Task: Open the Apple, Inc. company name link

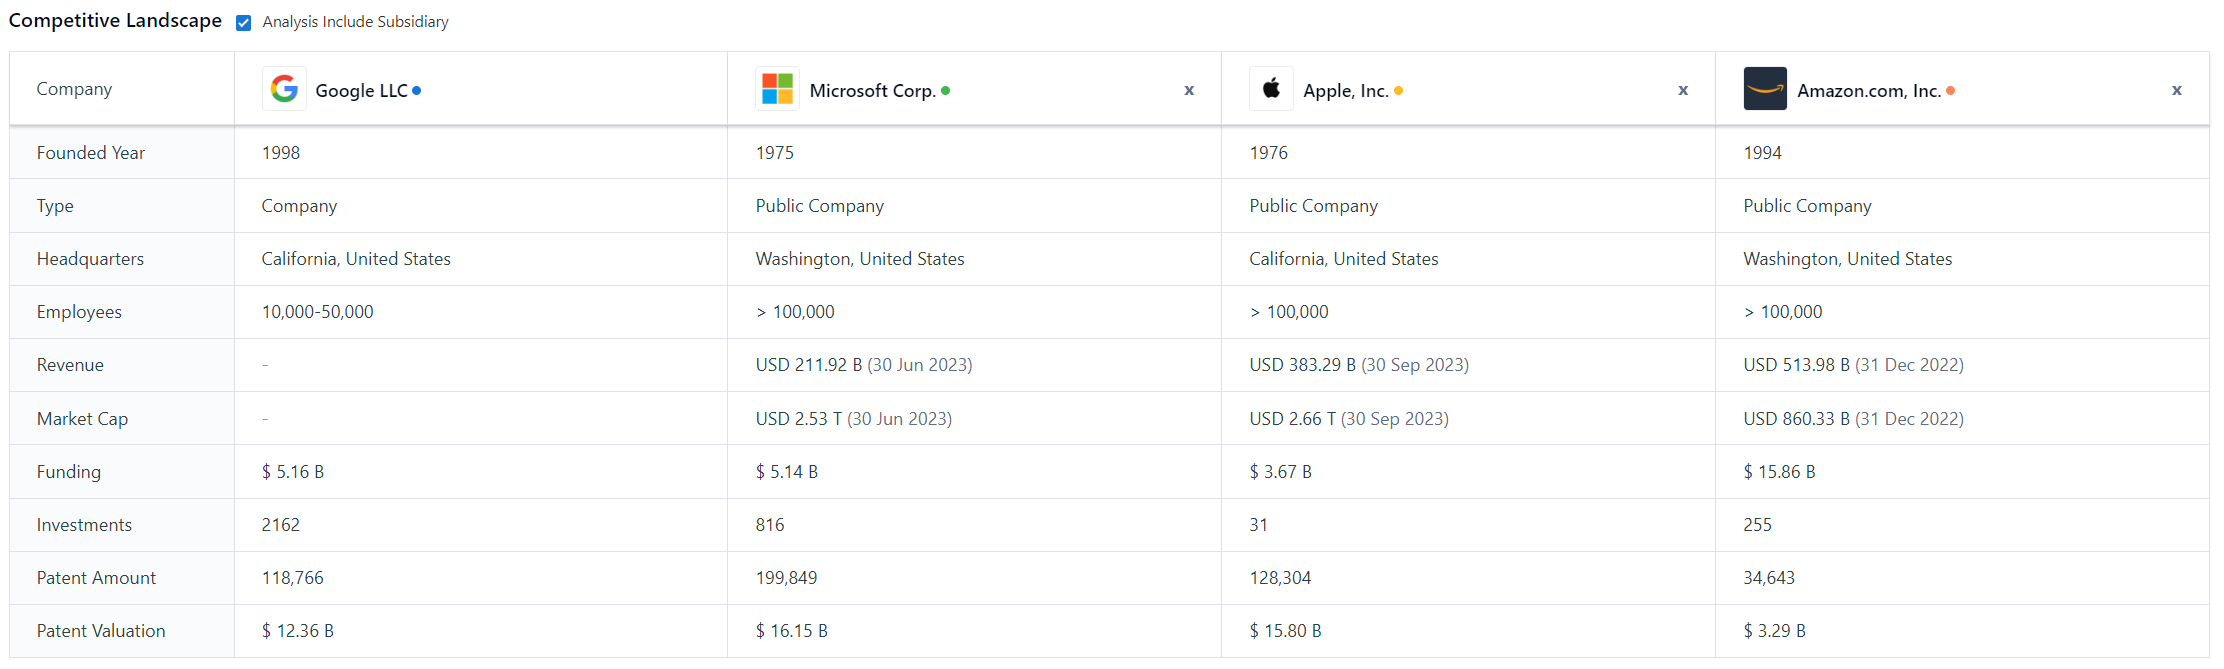Action: (1345, 91)
